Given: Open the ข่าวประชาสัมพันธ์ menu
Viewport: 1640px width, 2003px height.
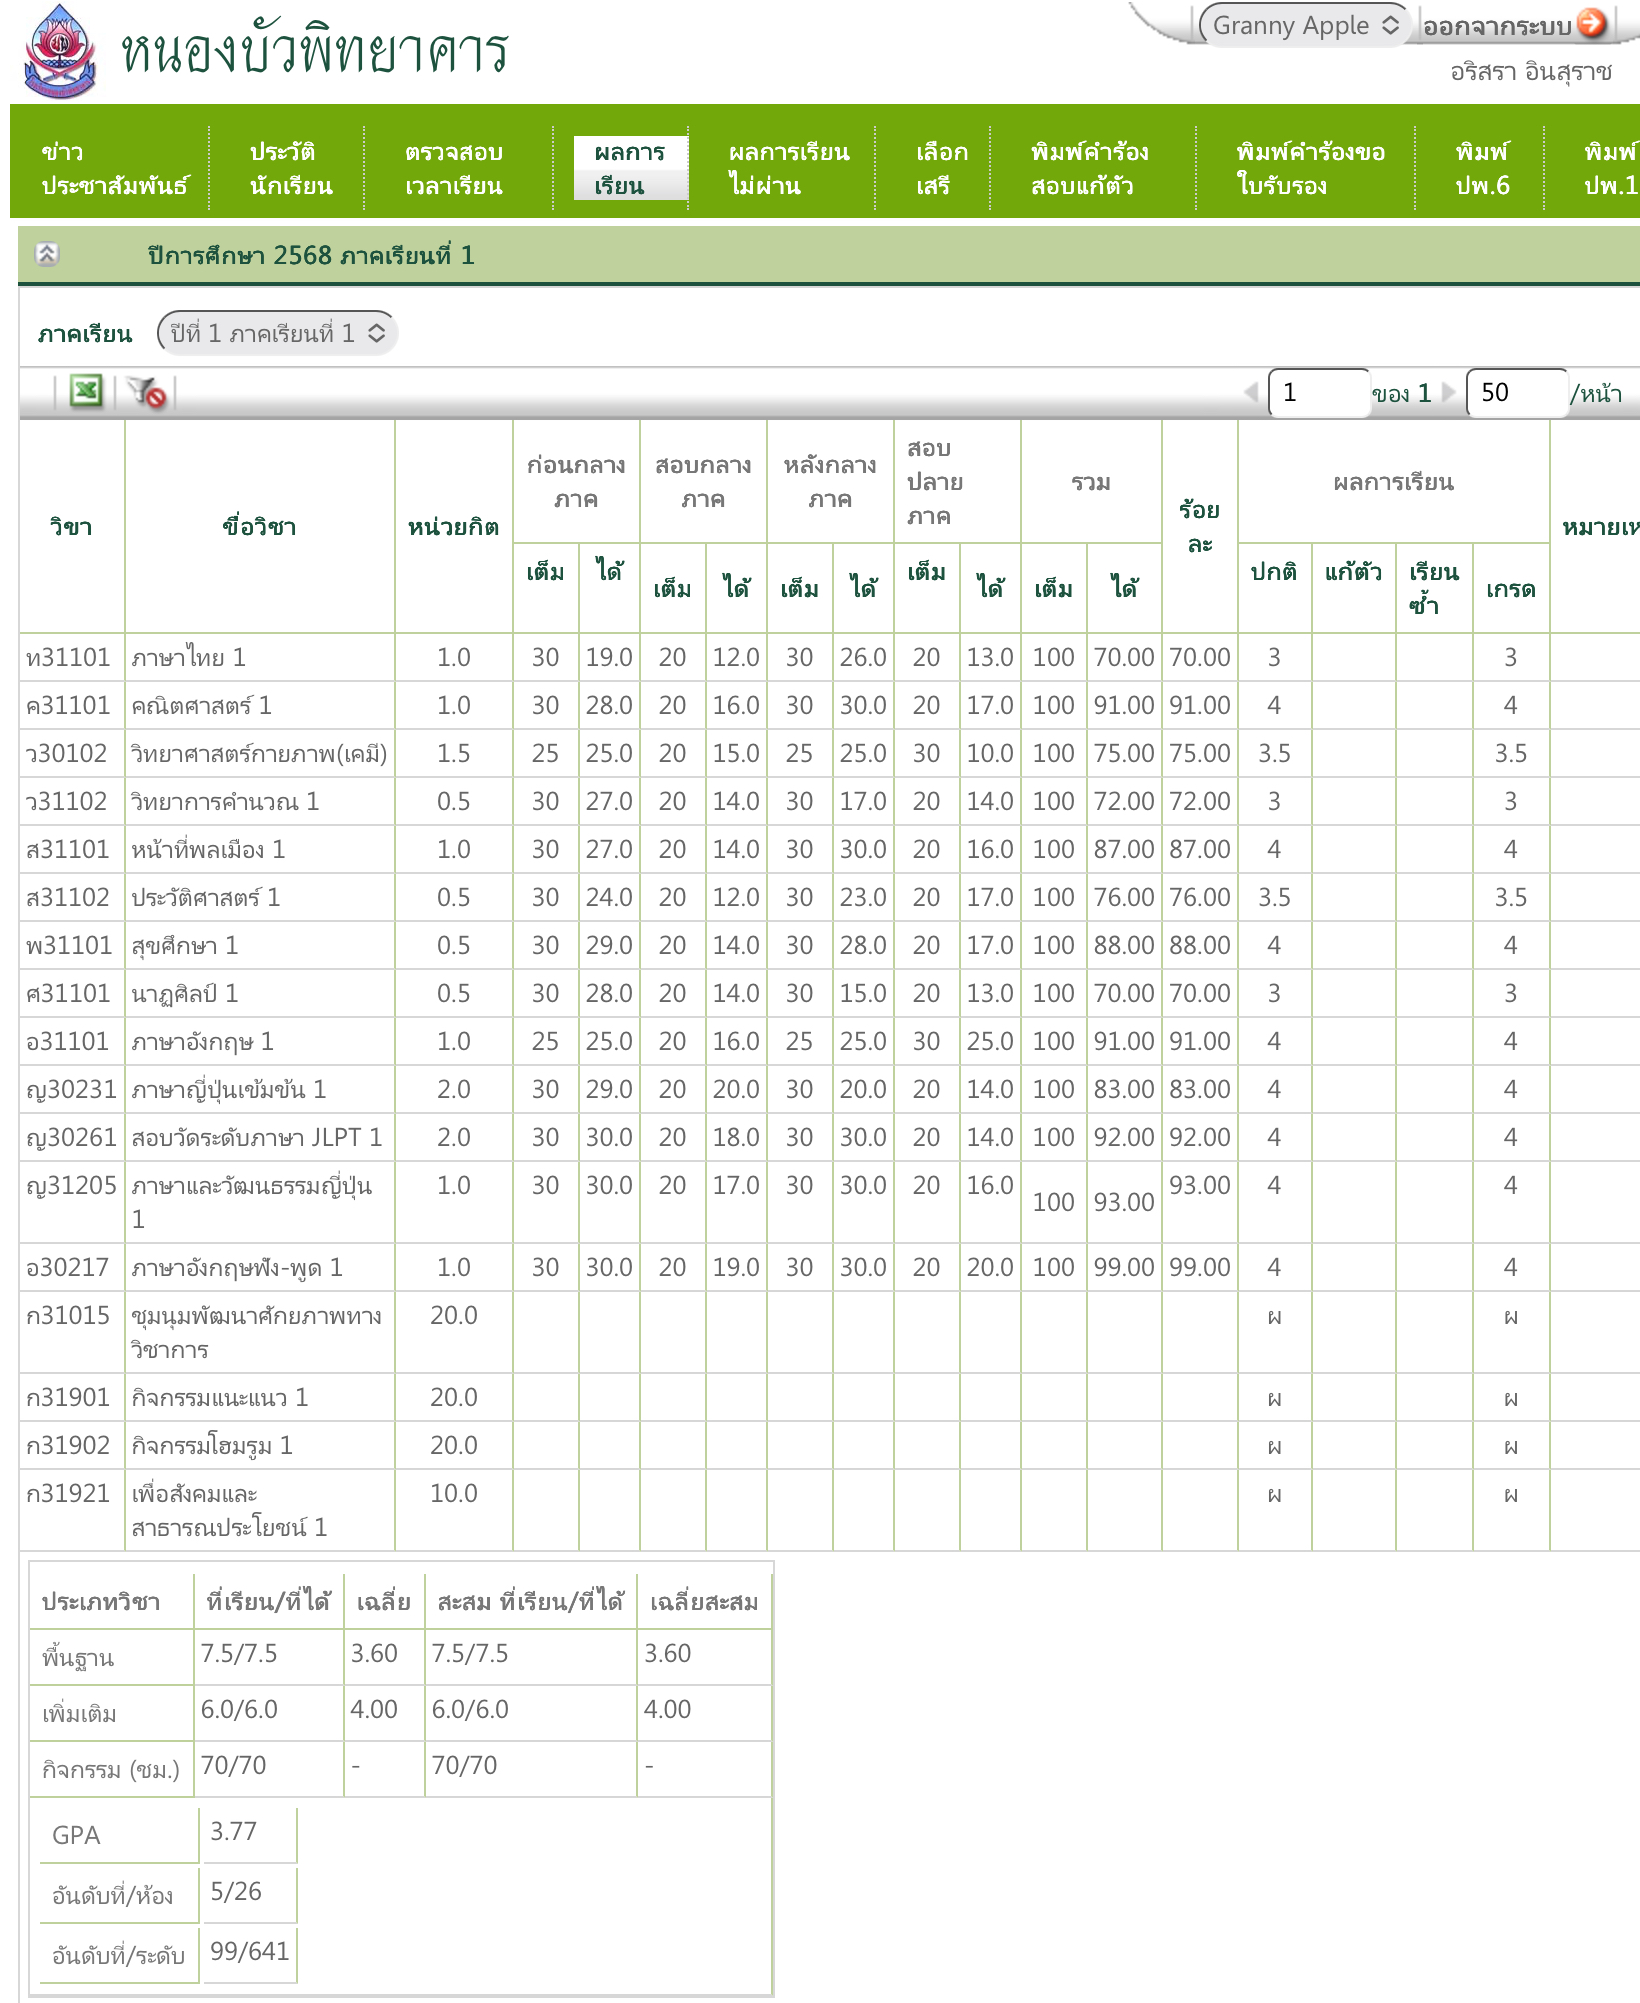Looking at the screenshot, I should [x=113, y=168].
